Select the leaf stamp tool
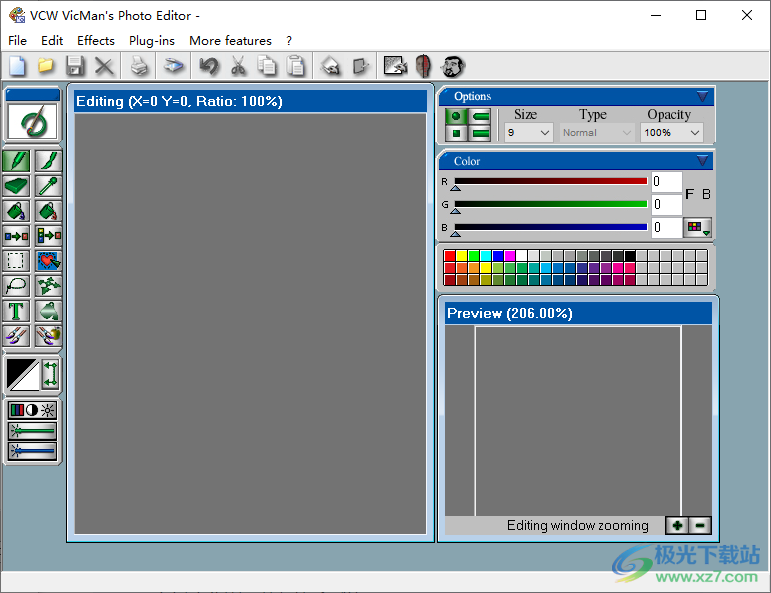The image size is (771, 593). [x=48, y=286]
